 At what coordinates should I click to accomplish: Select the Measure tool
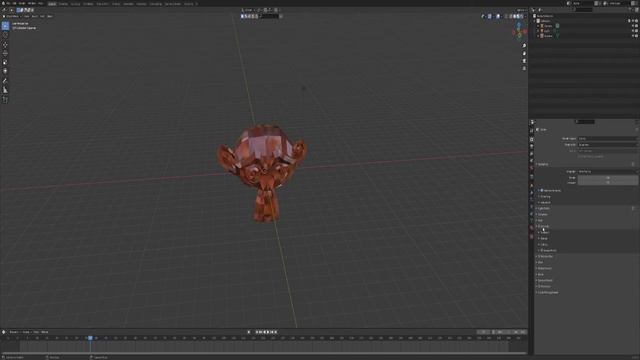pyautogui.click(x=5, y=90)
